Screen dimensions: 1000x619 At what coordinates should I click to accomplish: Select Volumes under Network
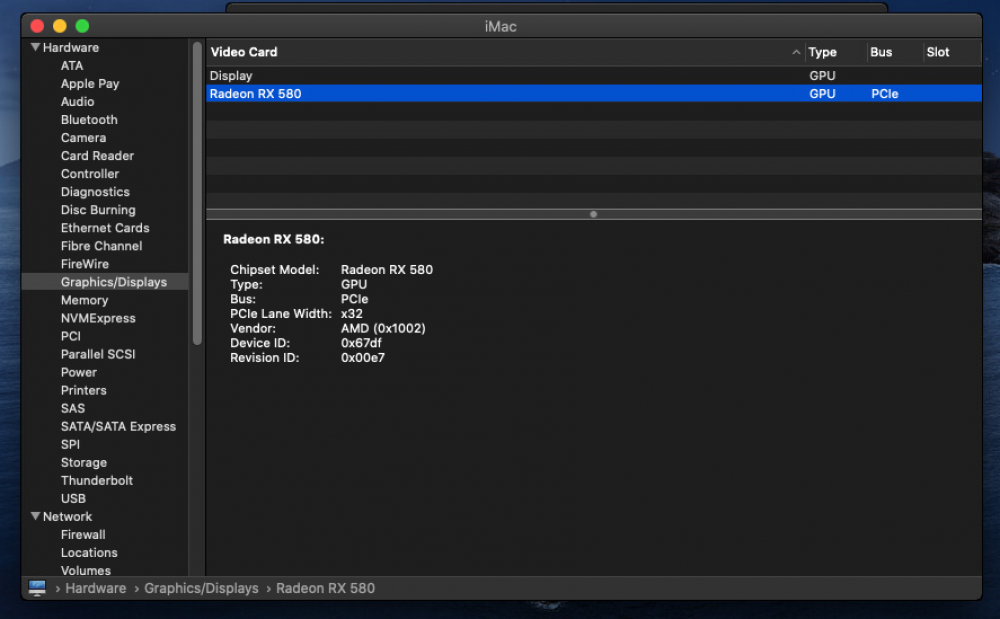pos(86,571)
